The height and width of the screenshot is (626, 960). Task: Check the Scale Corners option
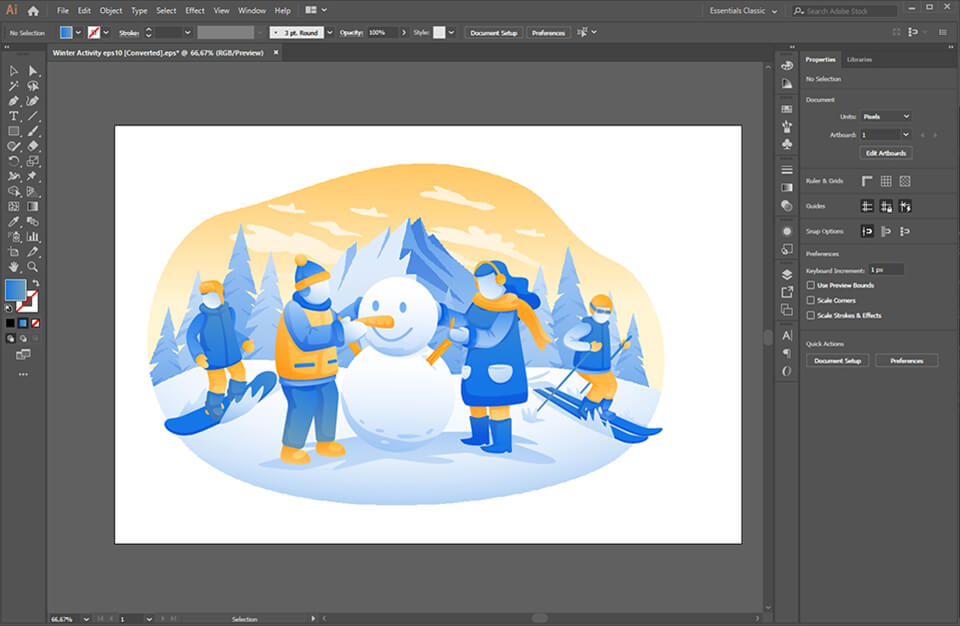pos(811,299)
